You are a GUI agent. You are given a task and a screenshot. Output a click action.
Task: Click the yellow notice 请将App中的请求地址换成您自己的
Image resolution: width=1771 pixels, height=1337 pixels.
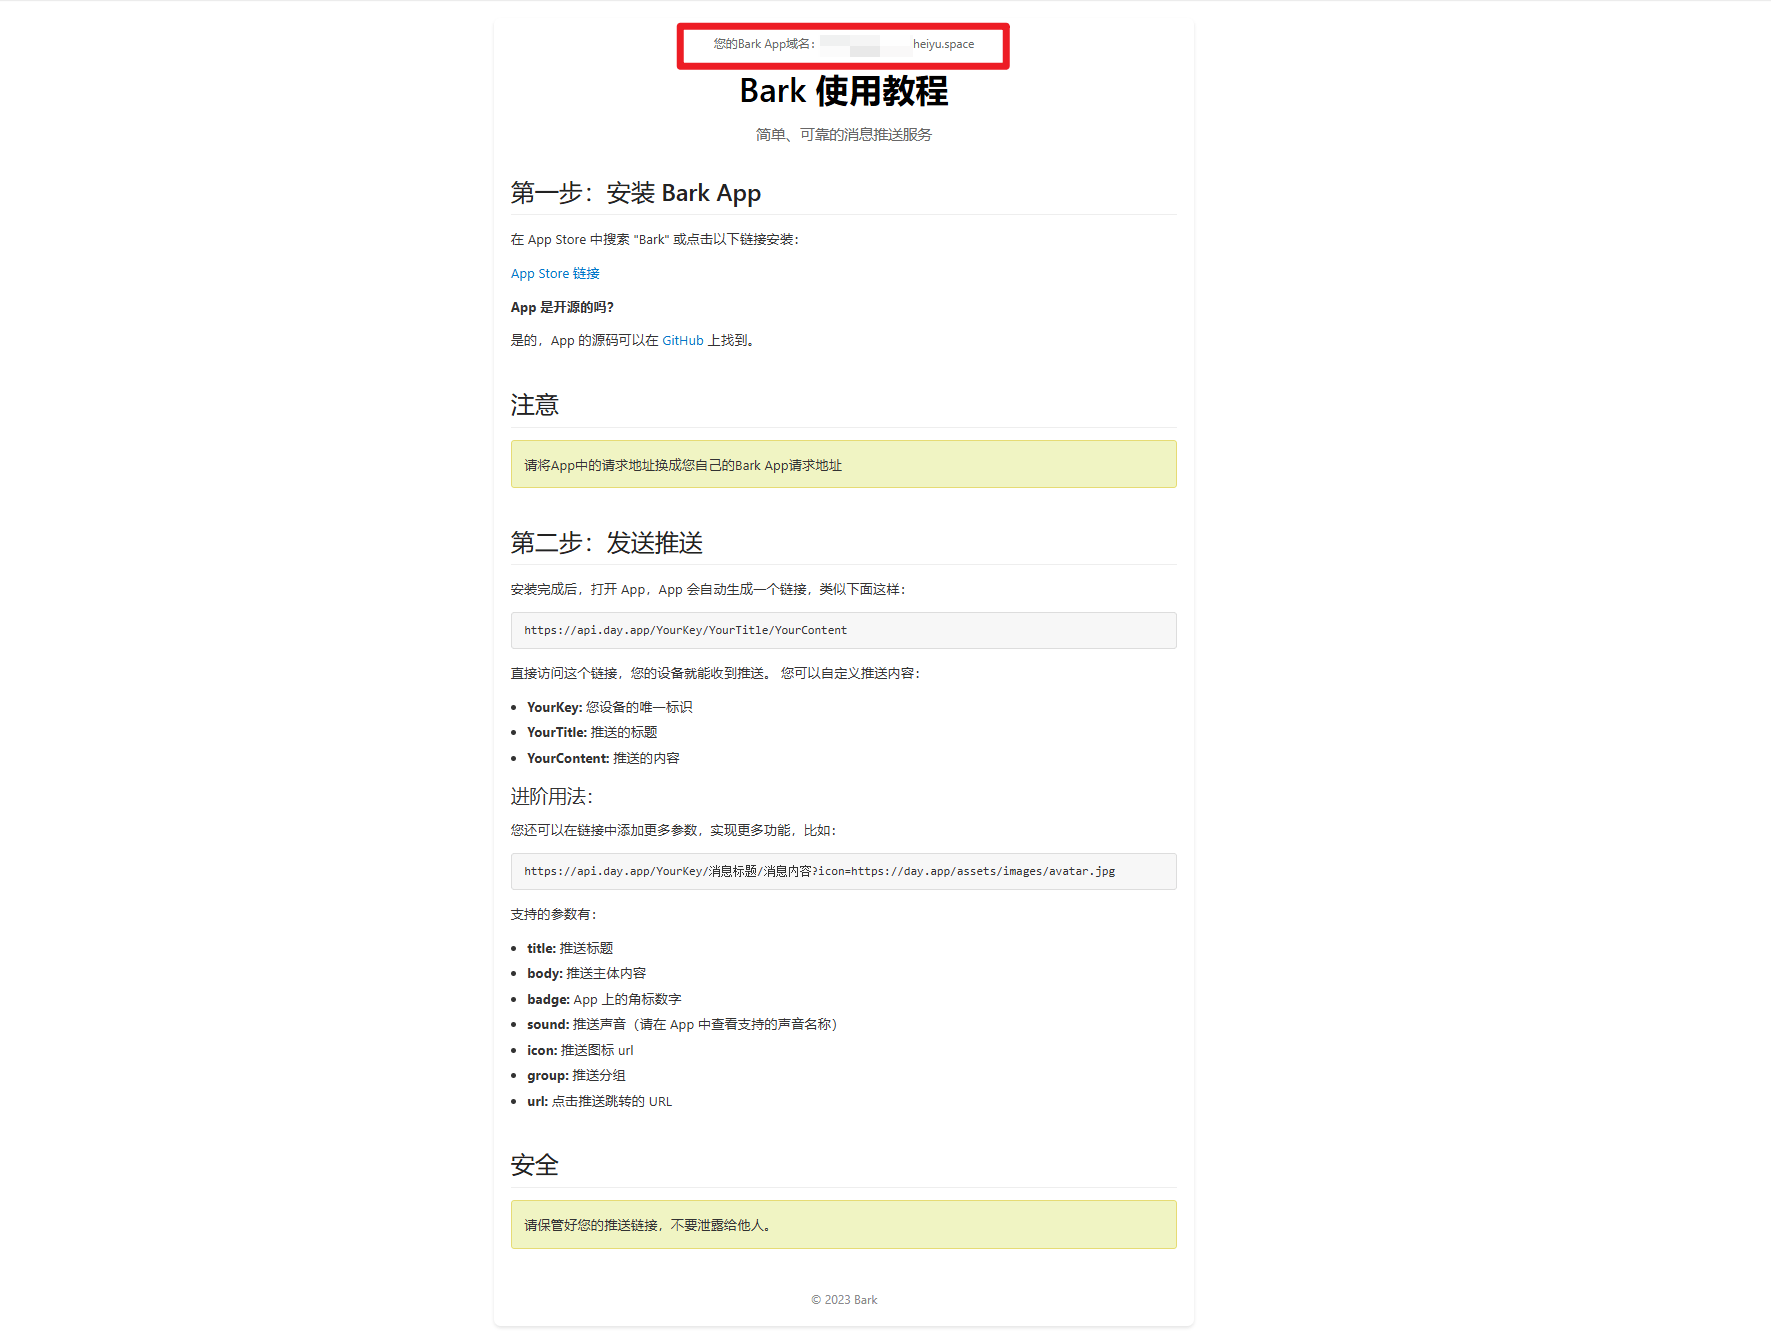coord(844,465)
